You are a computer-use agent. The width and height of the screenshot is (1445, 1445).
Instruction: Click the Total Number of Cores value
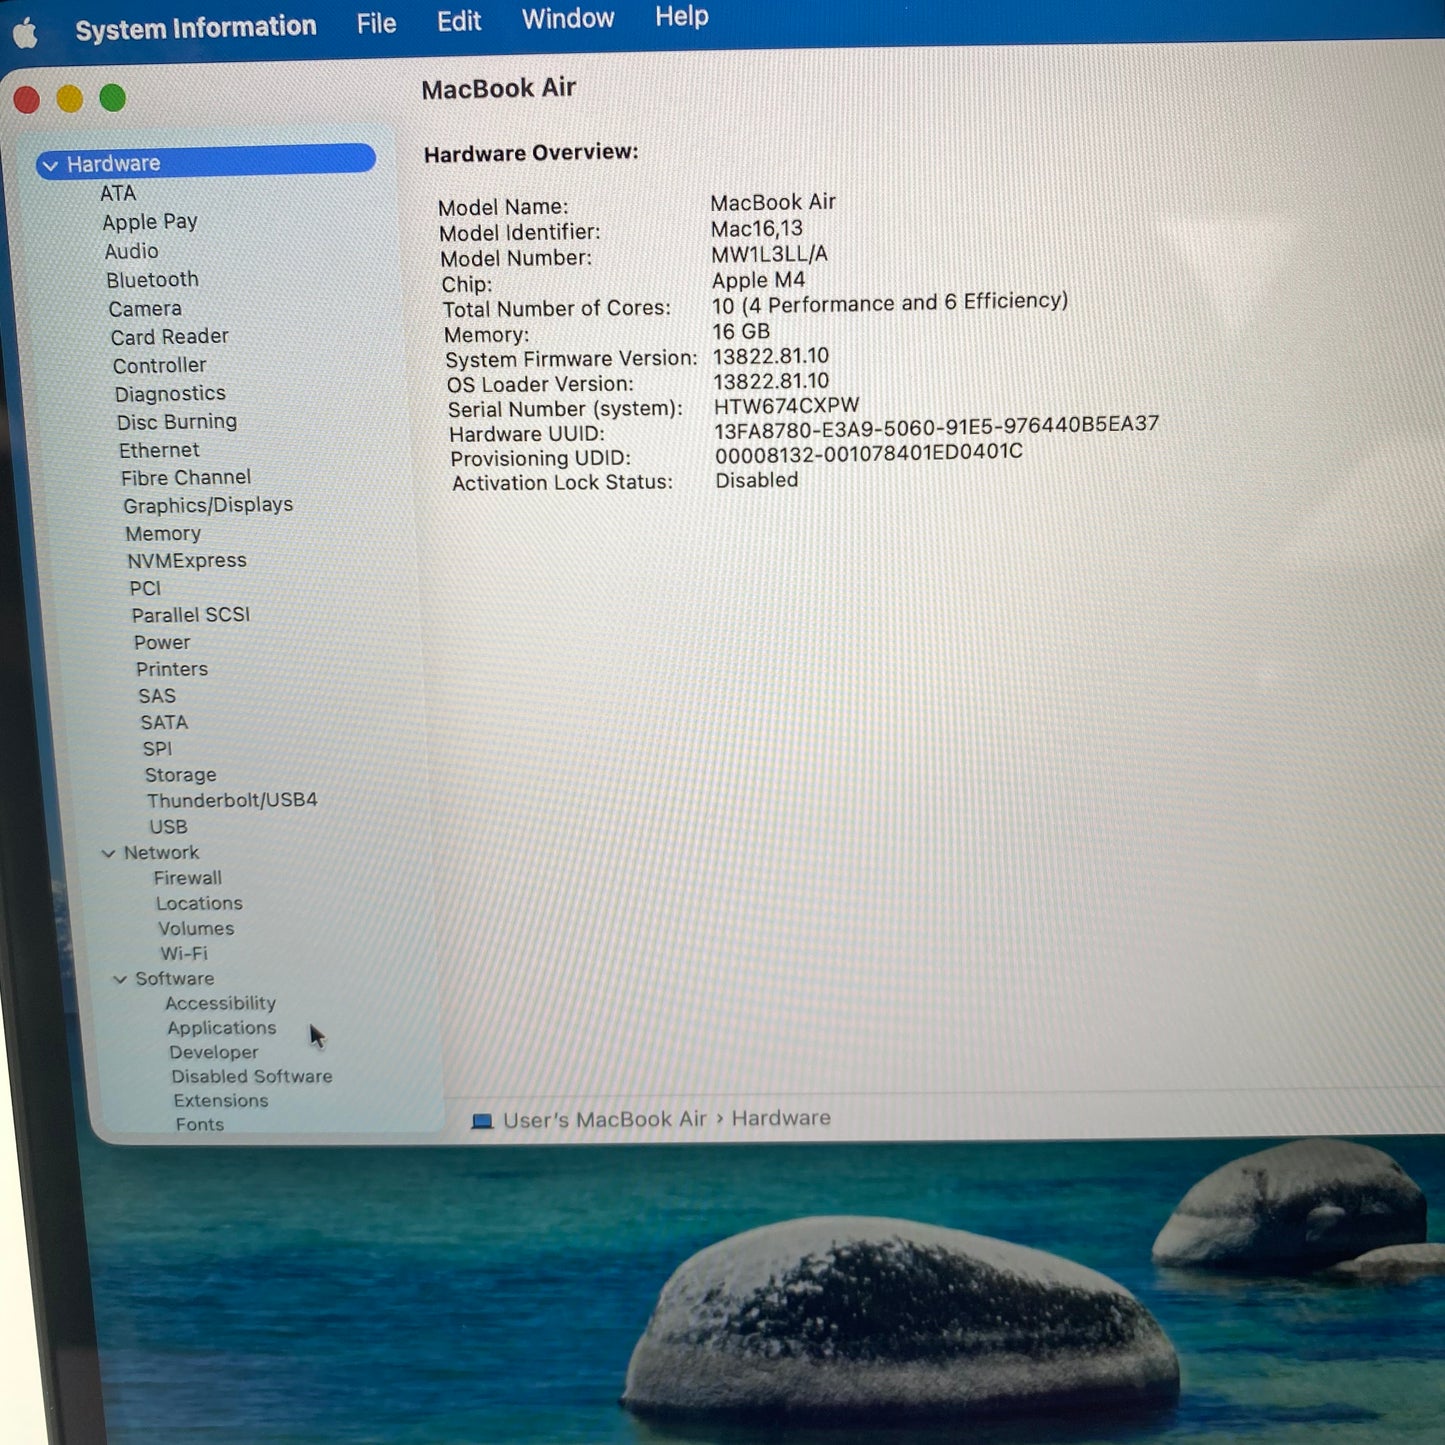tap(890, 303)
